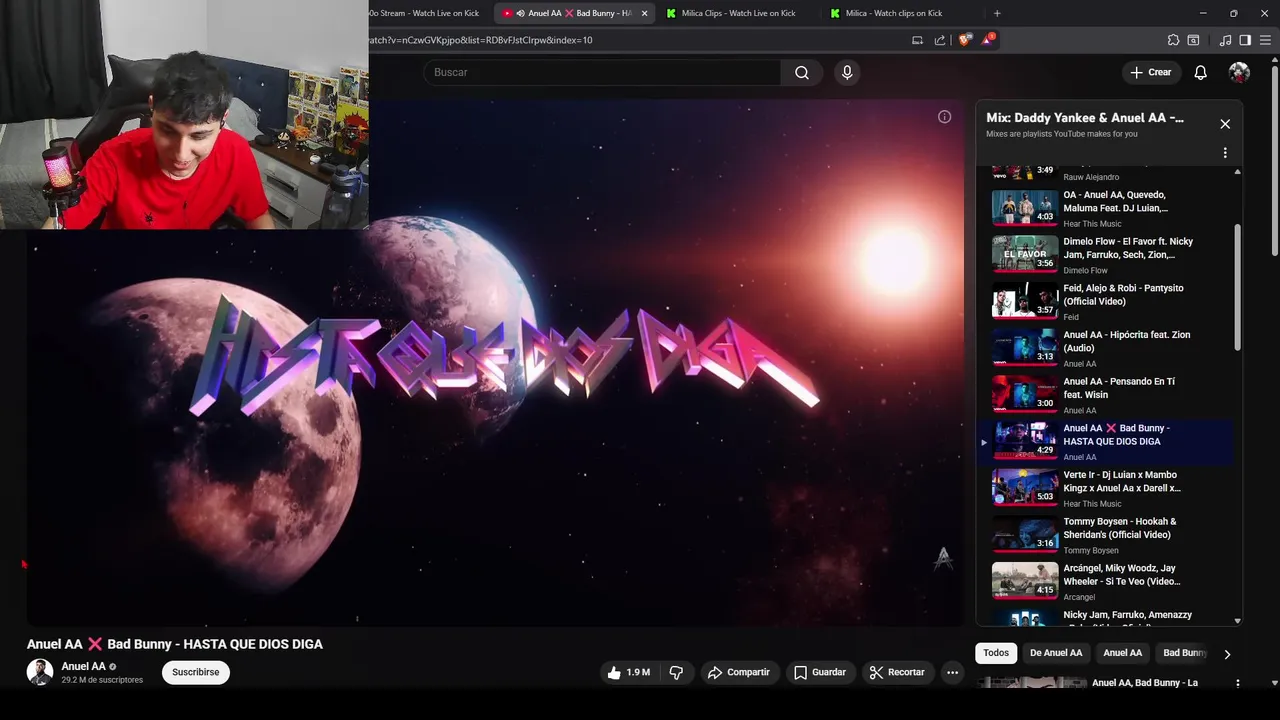Screen dimensions: 1280x720
Task: Click Compartir share button
Action: click(x=738, y=672)
